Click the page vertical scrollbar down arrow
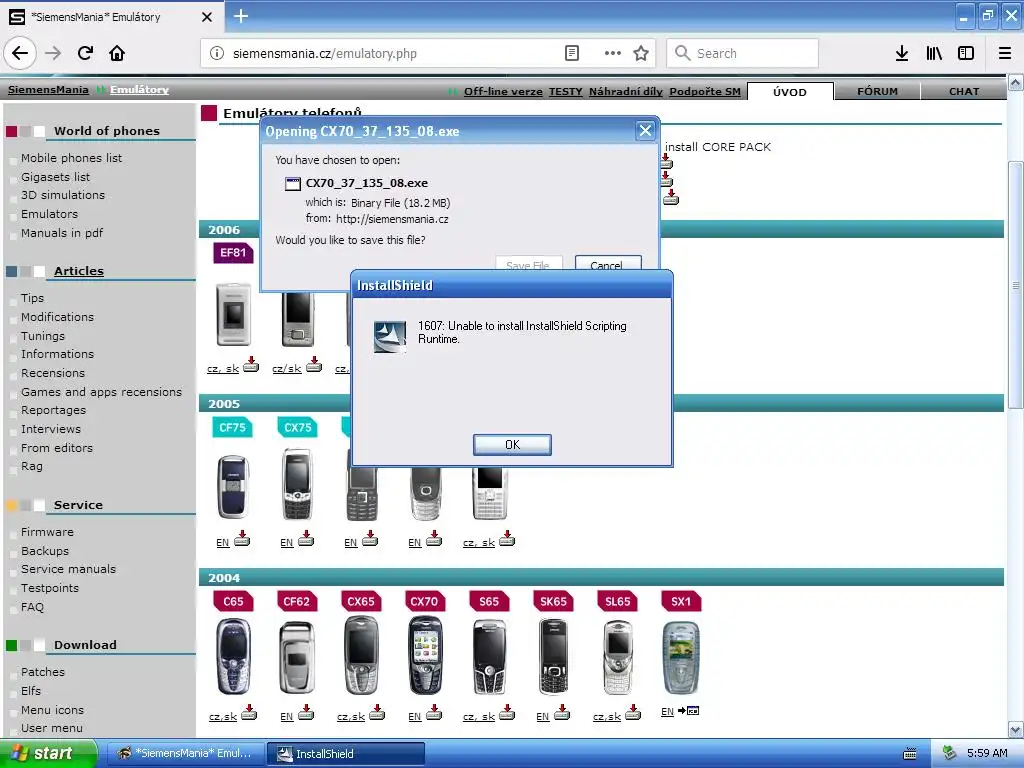 coord(1016,729)
